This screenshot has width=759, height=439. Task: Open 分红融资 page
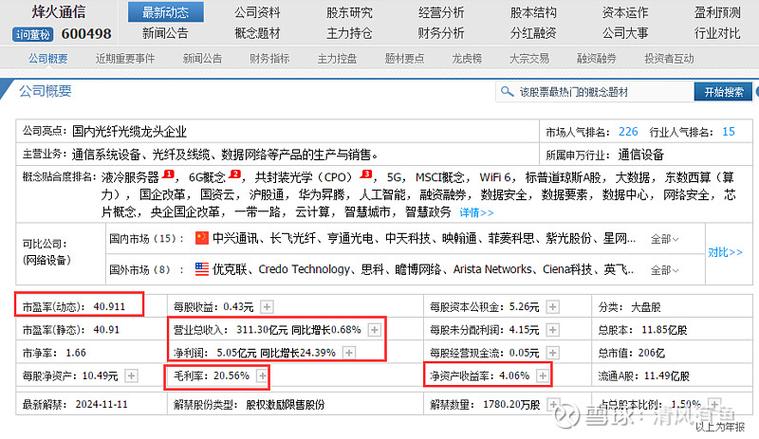tap(533, 33)
